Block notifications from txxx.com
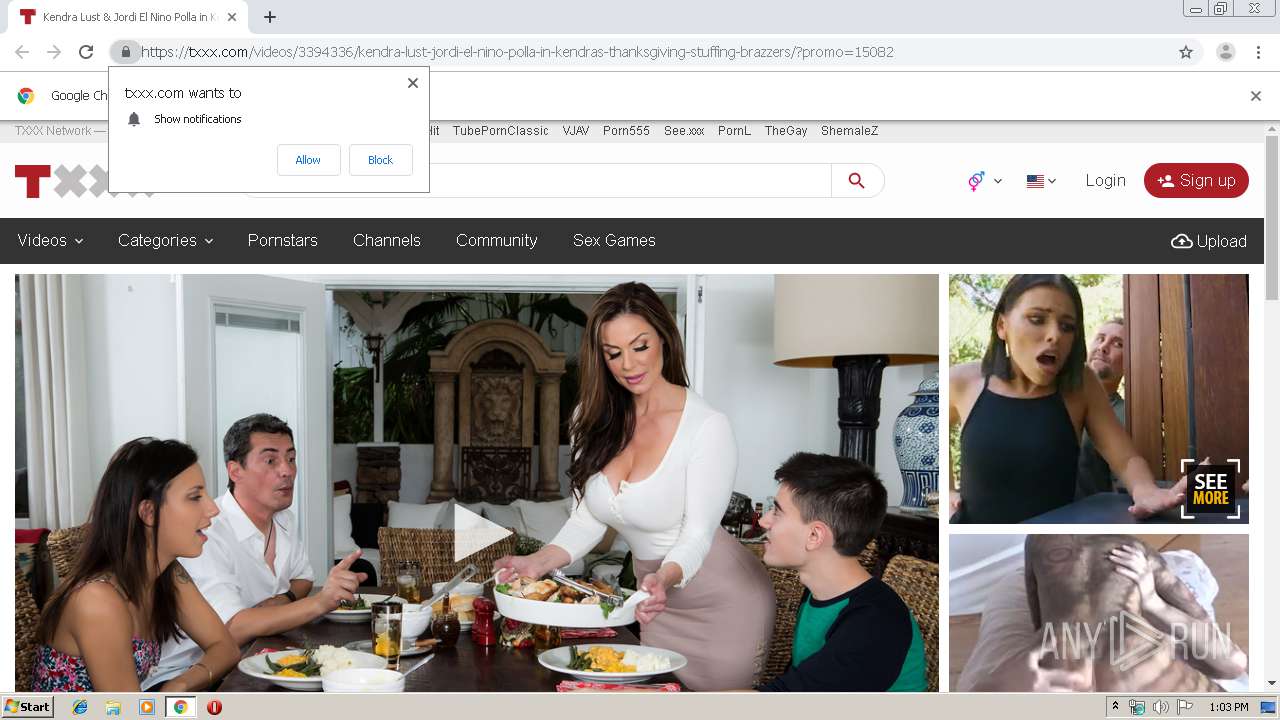This screenshot has width=1280, height=720. click(380, 160)
